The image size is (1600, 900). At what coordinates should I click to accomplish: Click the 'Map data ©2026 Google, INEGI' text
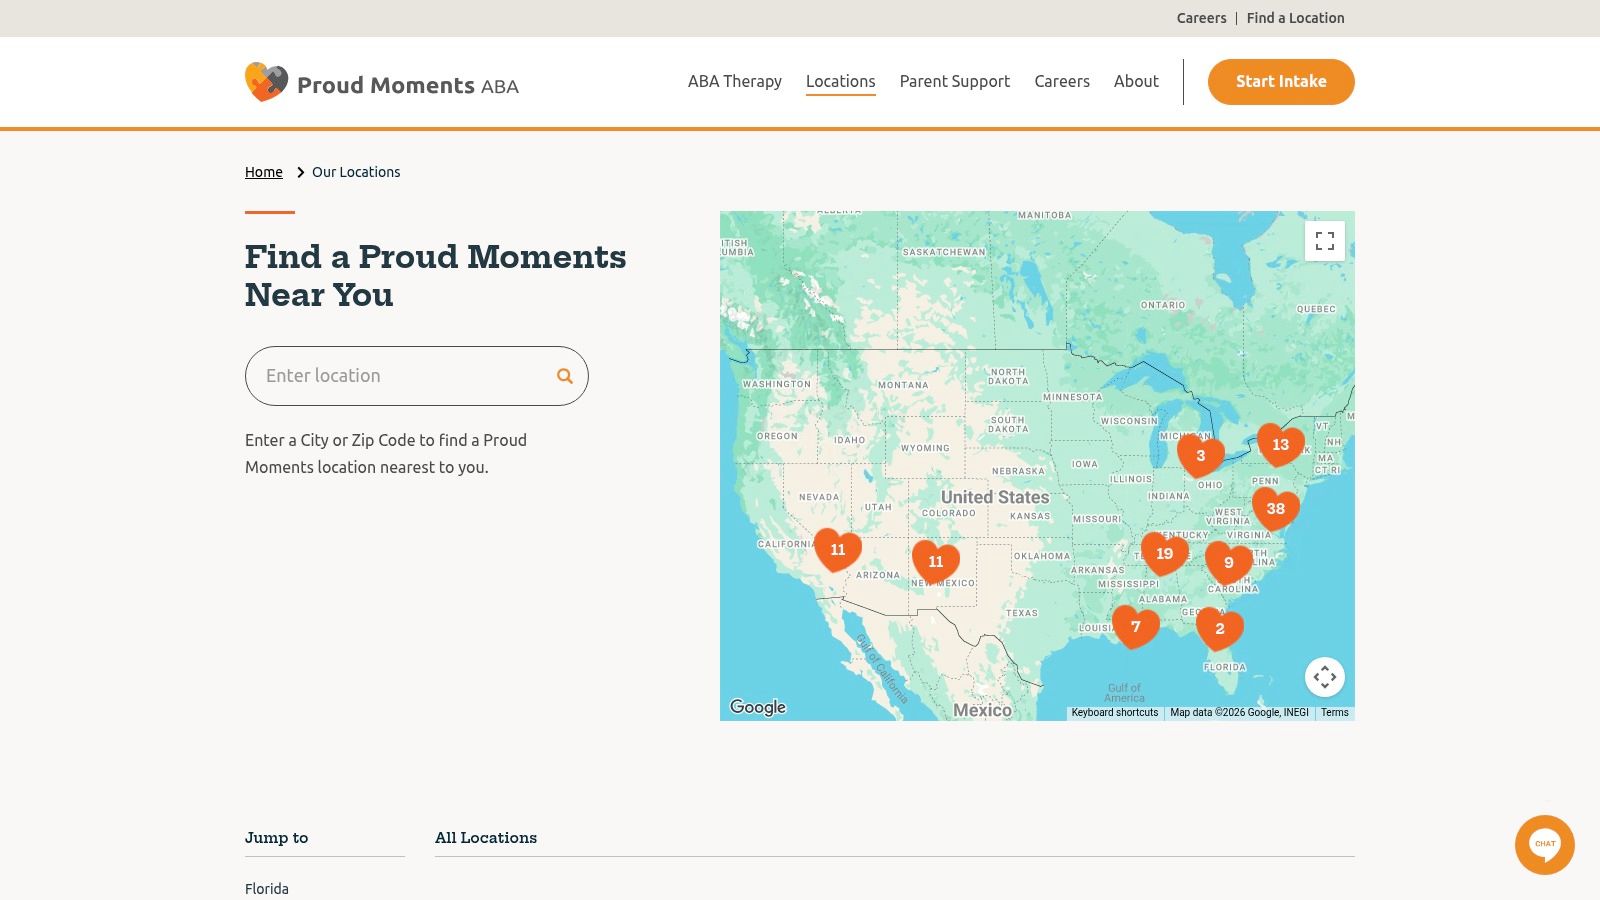1240,713
